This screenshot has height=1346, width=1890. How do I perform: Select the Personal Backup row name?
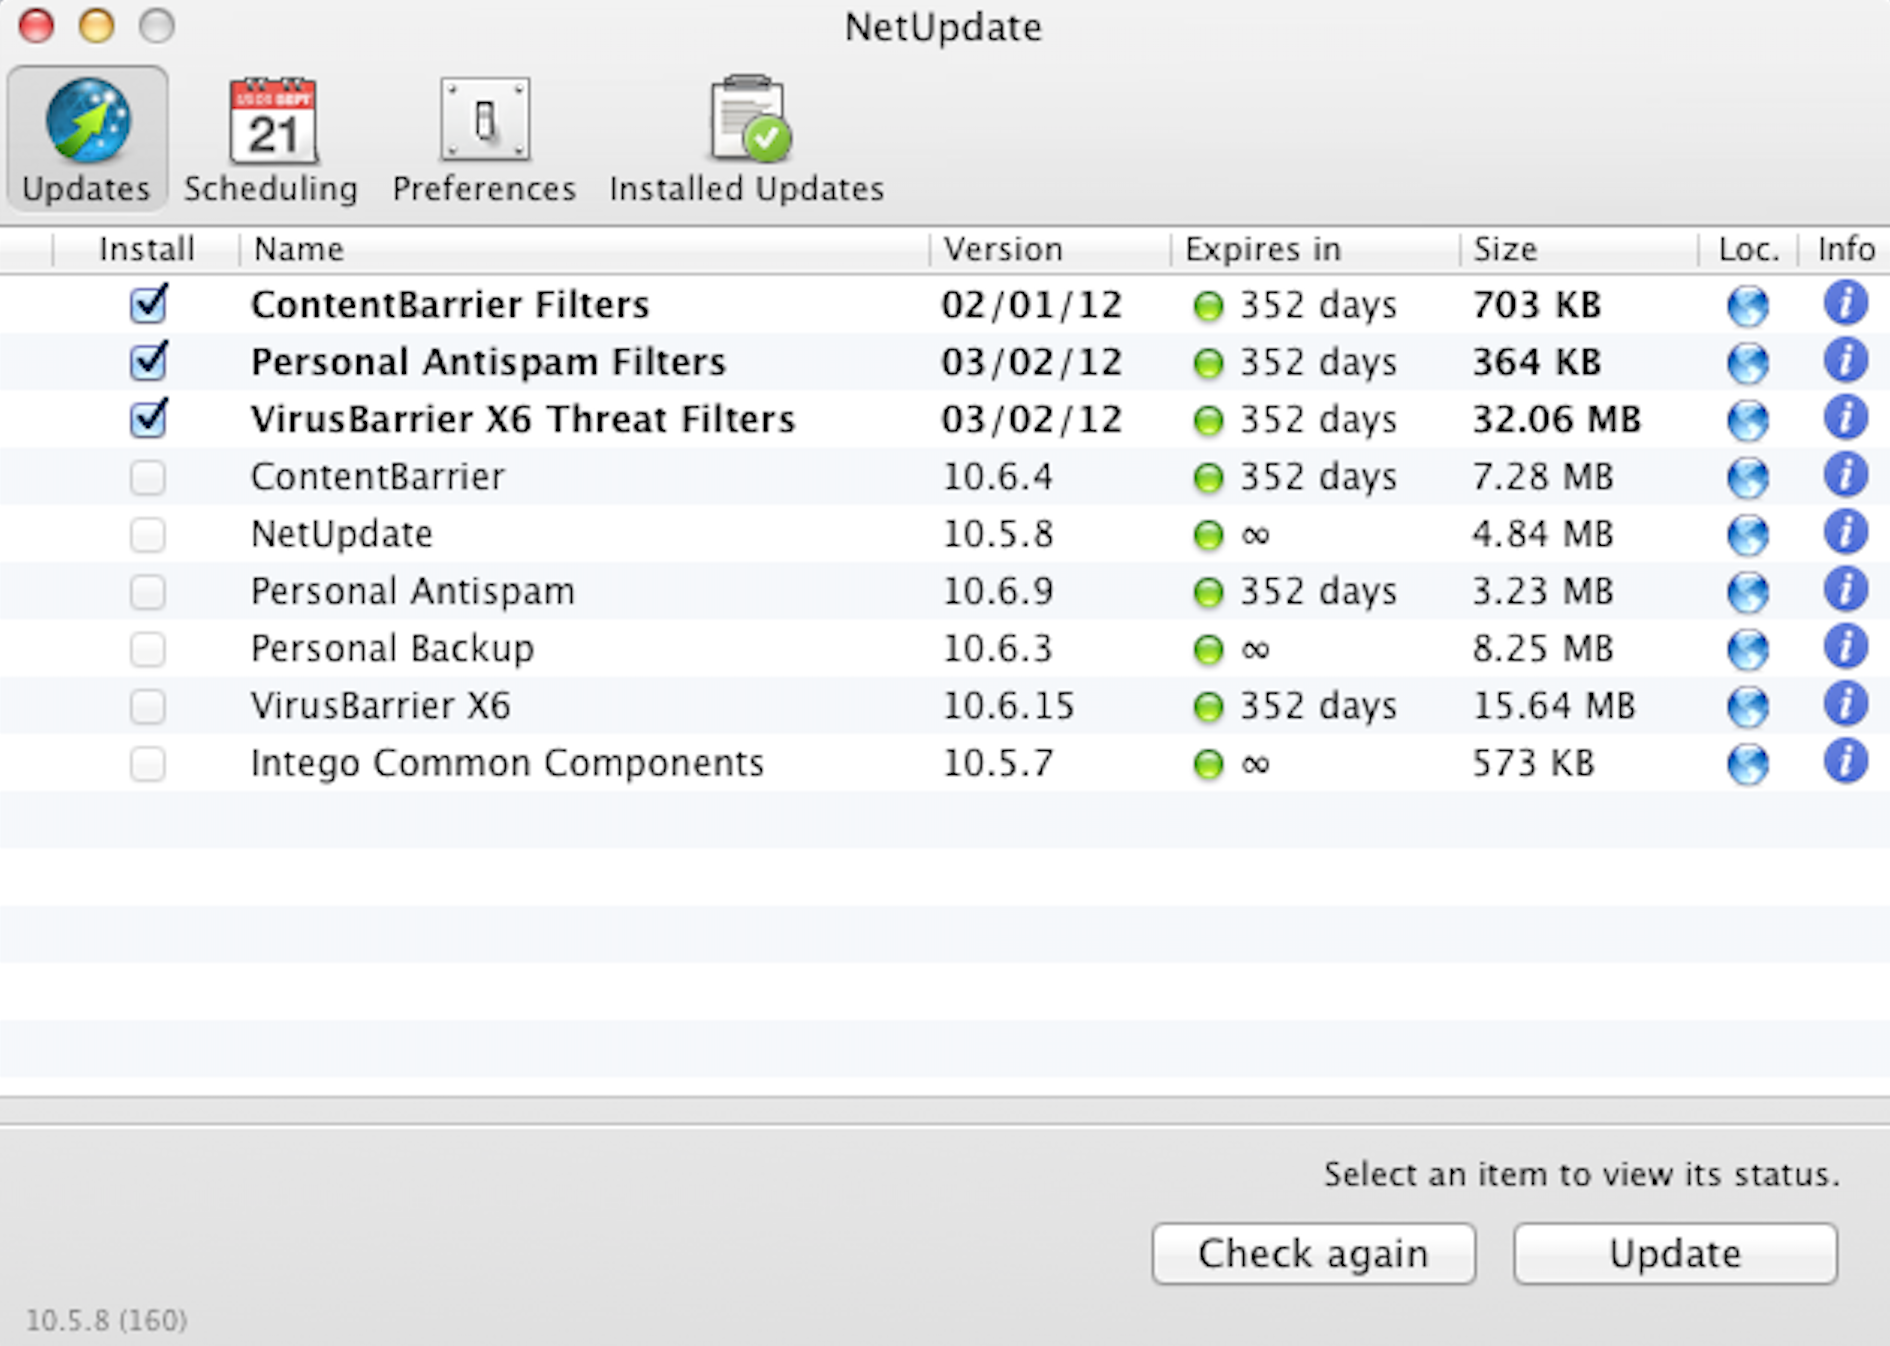[x=392, y=649]
